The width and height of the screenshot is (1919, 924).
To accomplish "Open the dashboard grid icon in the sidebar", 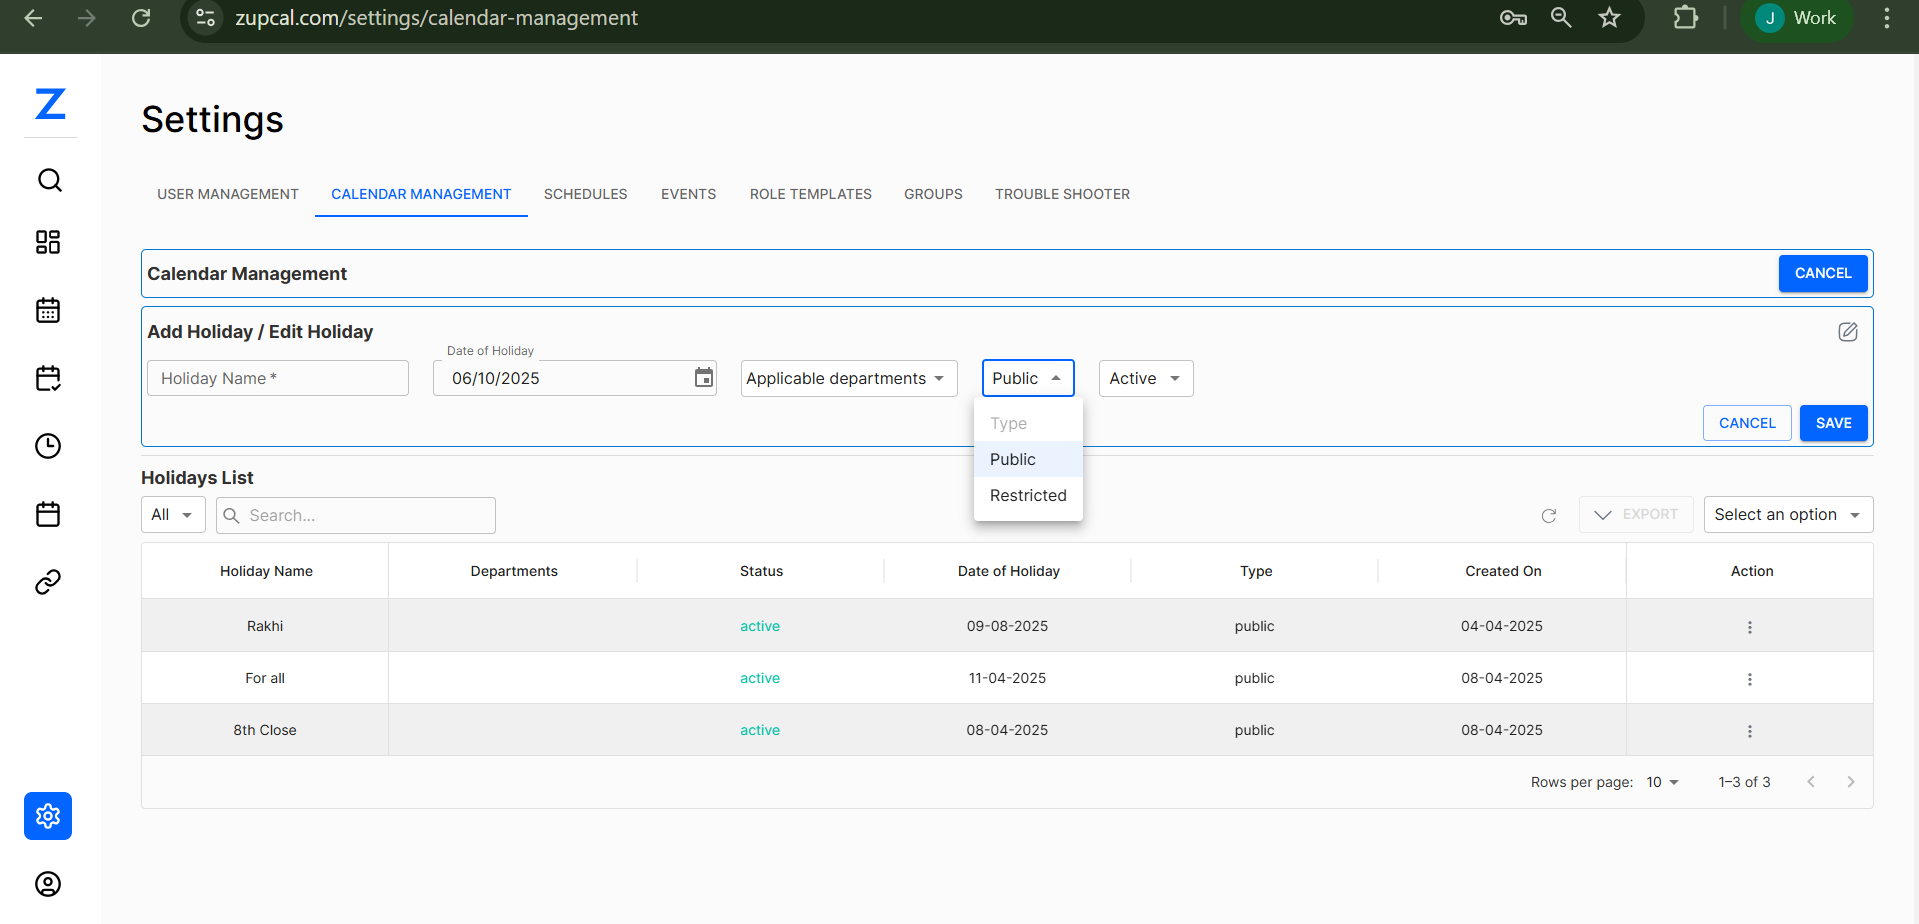I will pyautogui.click(x=48, y=242).
